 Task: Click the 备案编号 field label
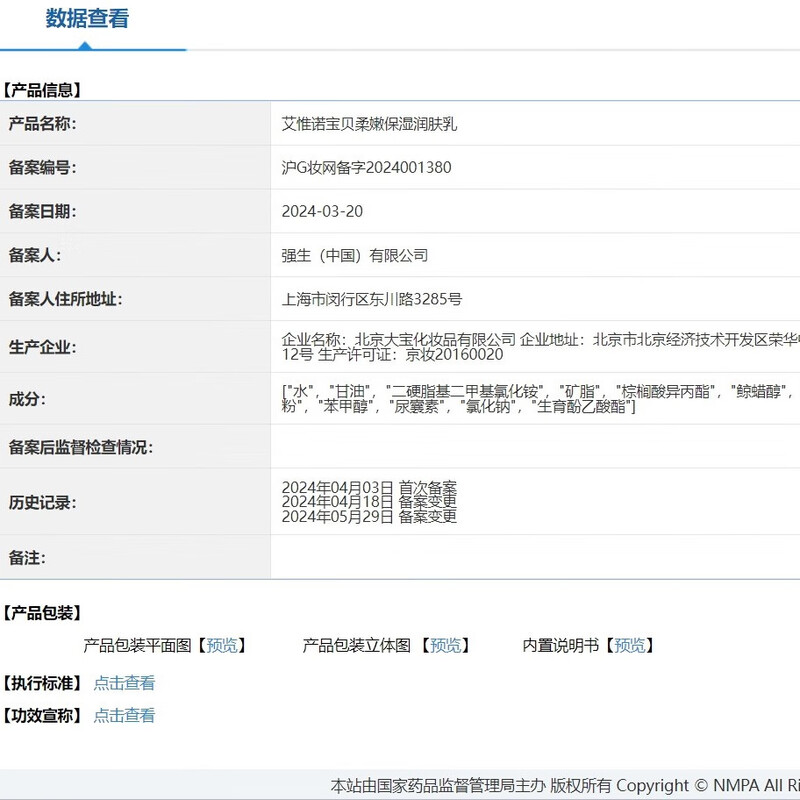click(42, 167)
